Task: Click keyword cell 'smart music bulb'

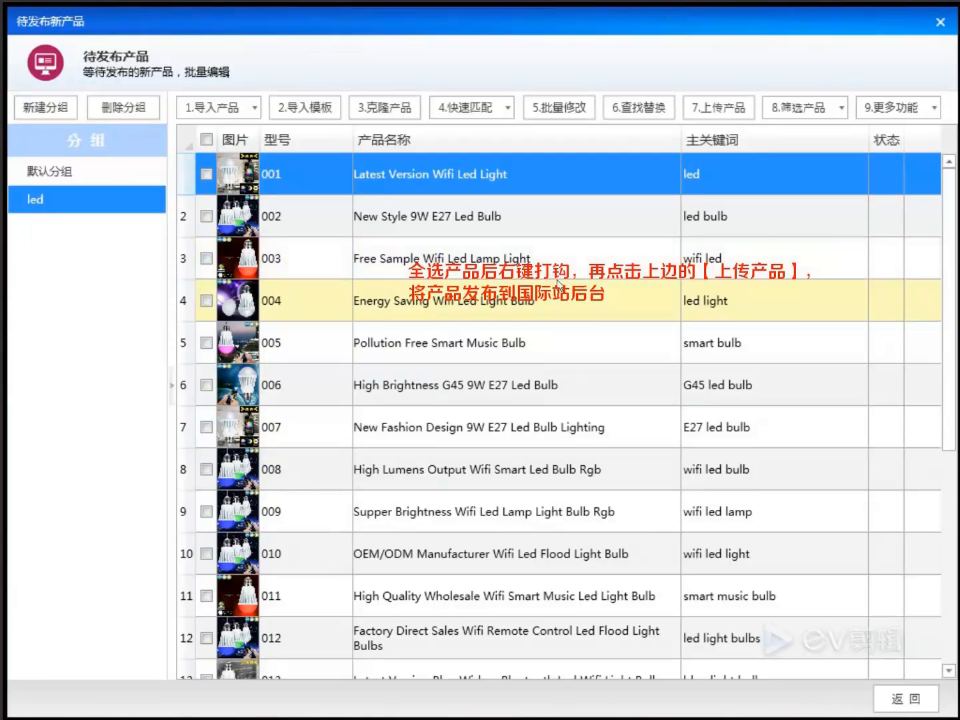Action: 774,596
